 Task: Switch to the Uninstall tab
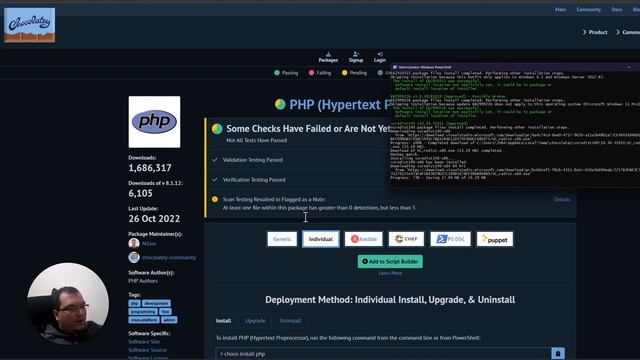point(291,321)
